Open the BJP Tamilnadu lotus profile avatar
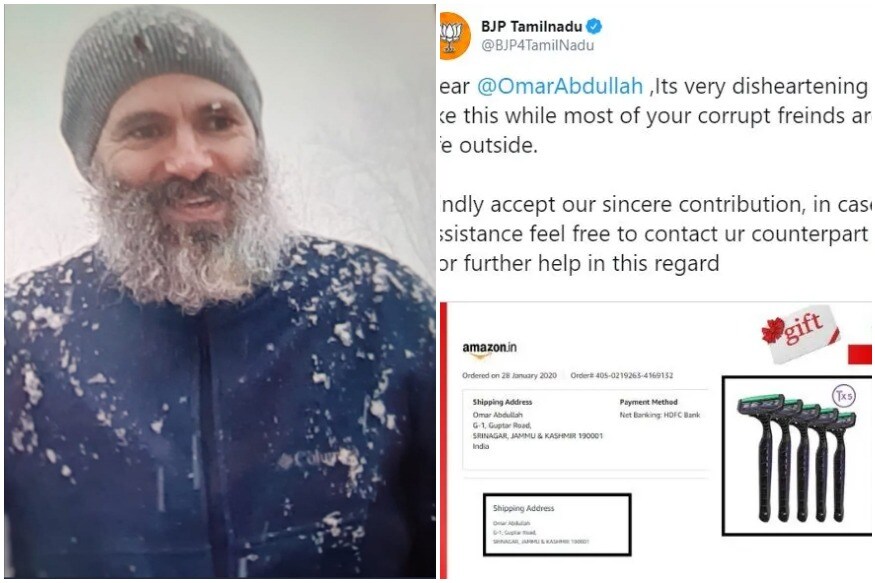The image size is (875, 583). 455,36
